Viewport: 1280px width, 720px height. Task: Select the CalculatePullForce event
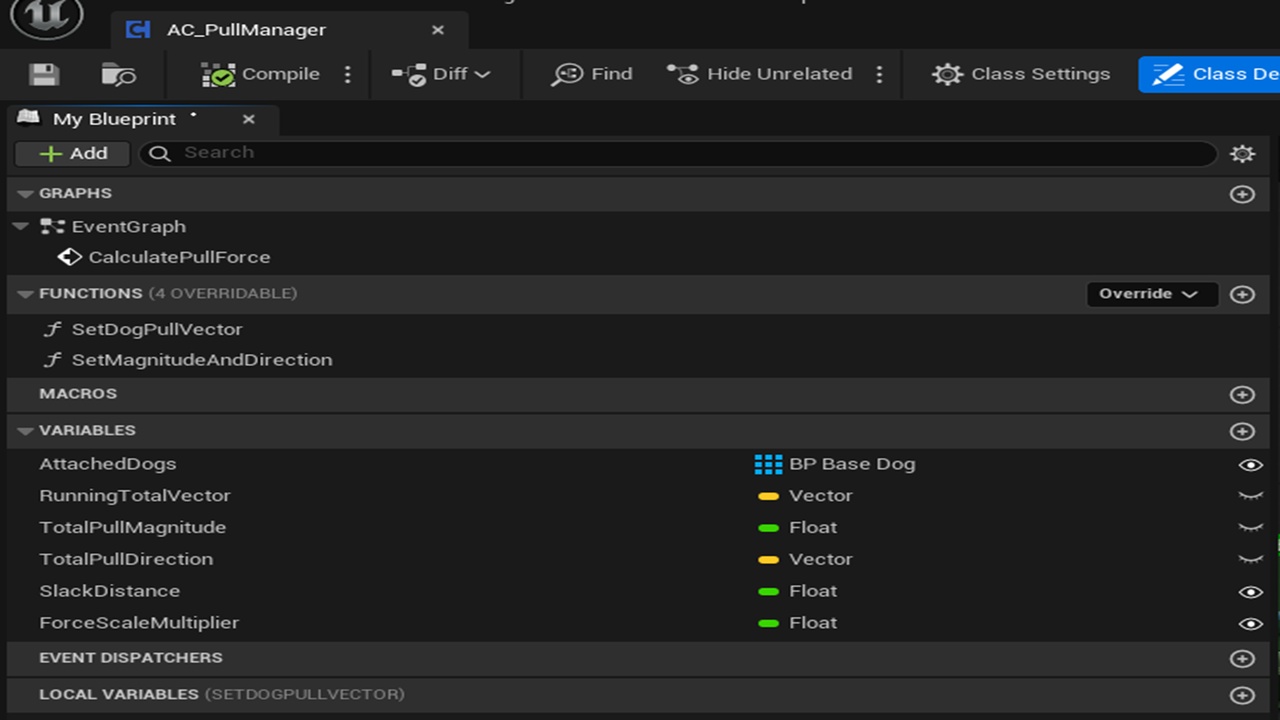(179, 257)
